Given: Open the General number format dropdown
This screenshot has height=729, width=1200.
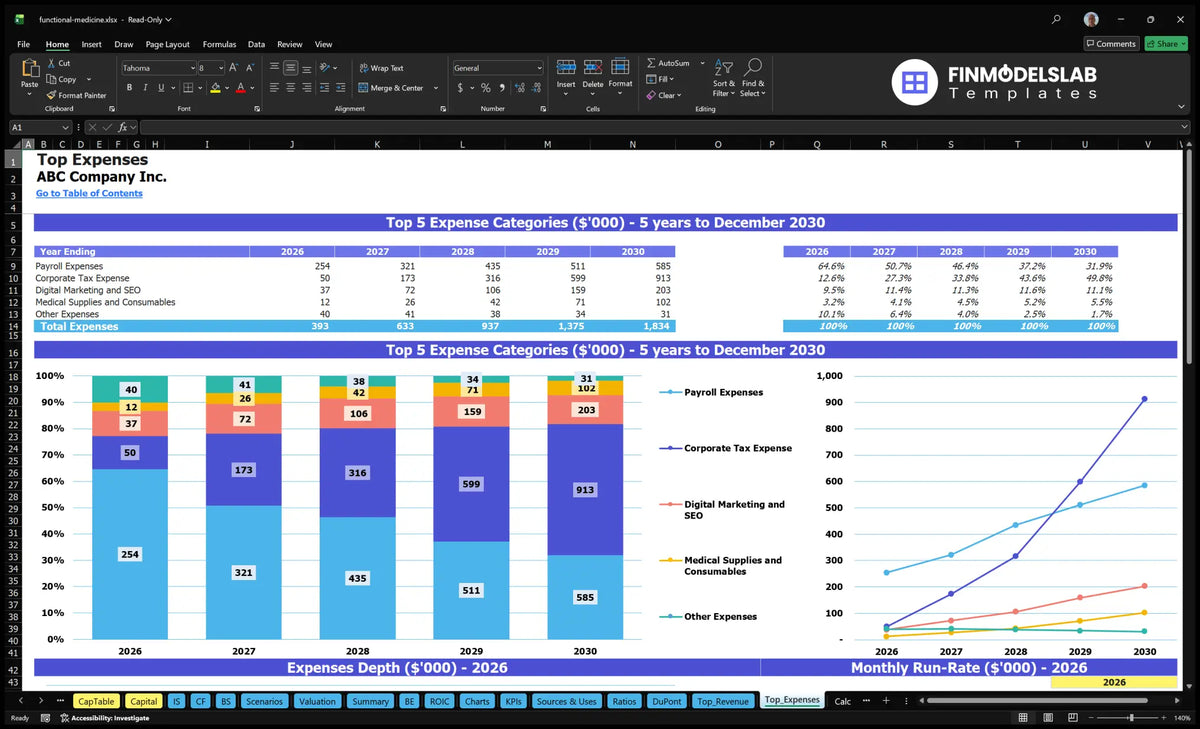Looking at the screenshot, I should [x=539, y=68].
